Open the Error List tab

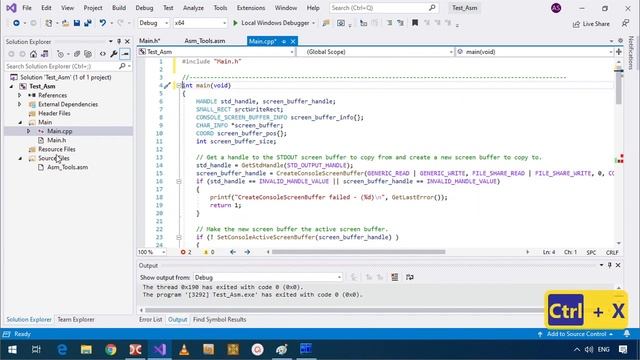point(151,320)
